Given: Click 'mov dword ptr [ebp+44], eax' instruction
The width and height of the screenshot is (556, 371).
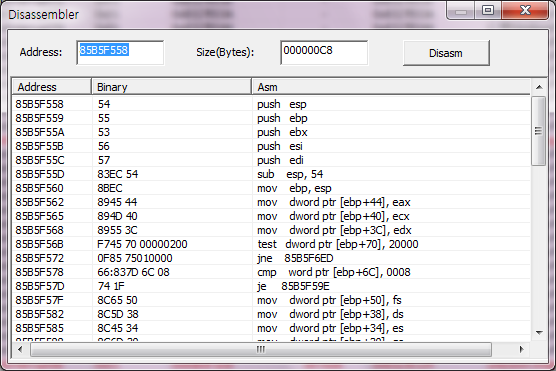Looking at the screenshot, I should [334, 202].
